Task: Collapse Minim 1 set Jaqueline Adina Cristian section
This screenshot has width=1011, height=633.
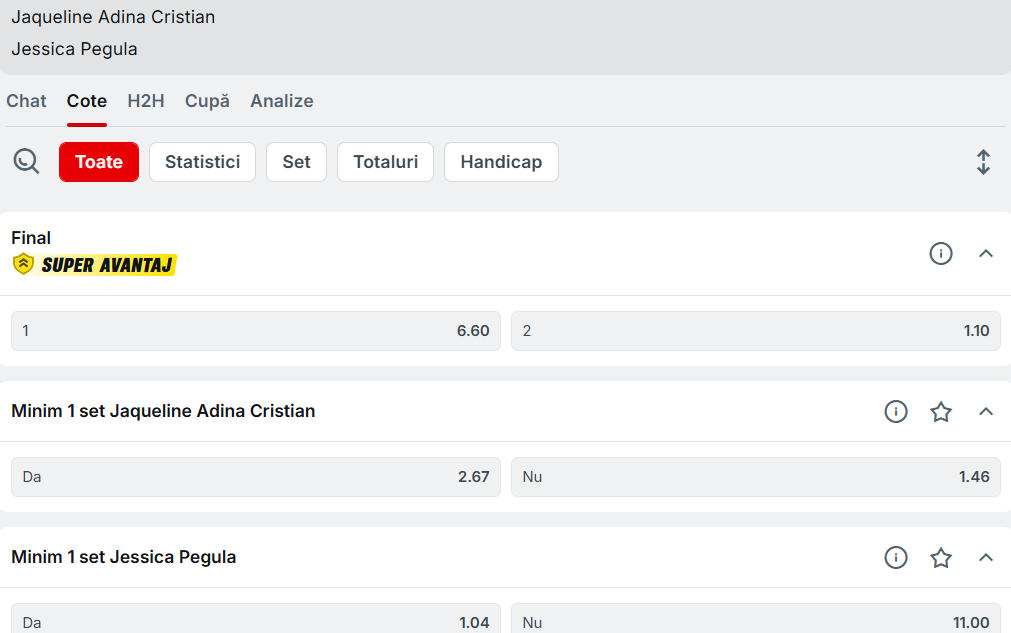Action: click(x=986, y=411)
